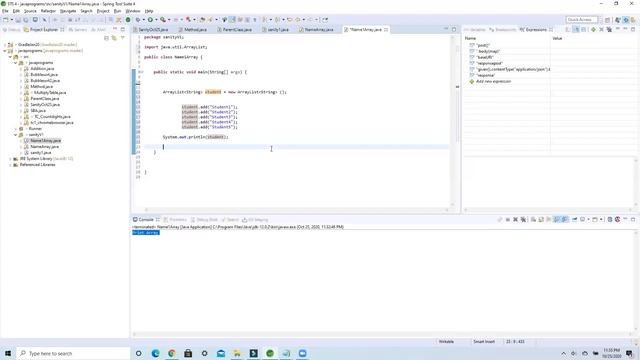This screenshot has height=360, width=640.
Task: Remove all expressions via double-X icon
Action: tap(609, 30)
